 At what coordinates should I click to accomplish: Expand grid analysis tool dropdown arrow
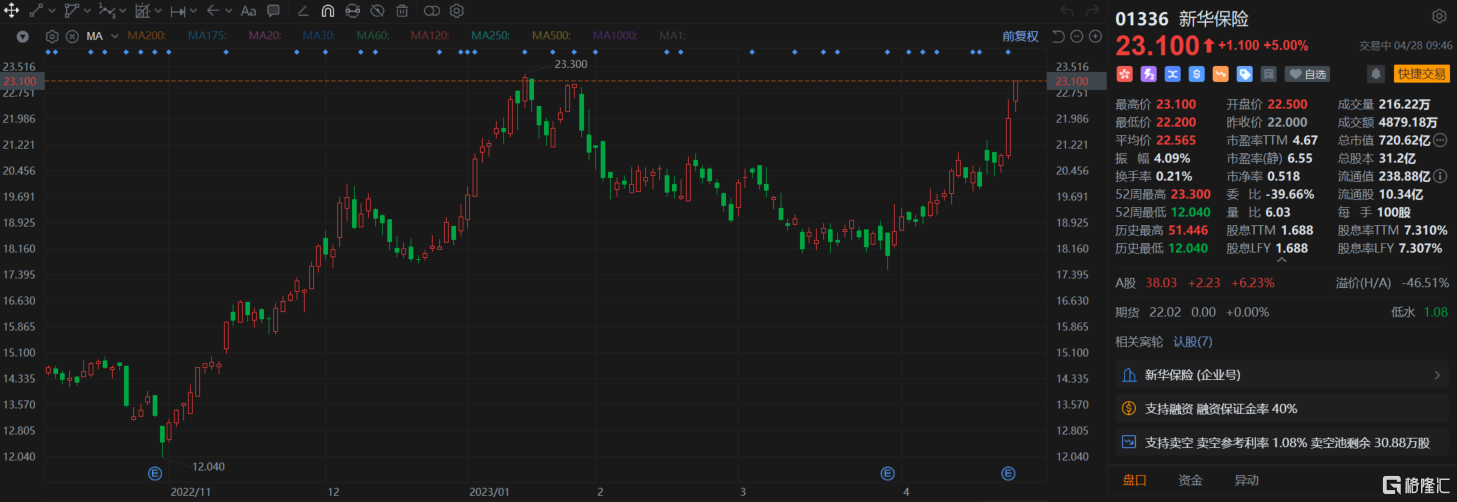tap(158, 11)
